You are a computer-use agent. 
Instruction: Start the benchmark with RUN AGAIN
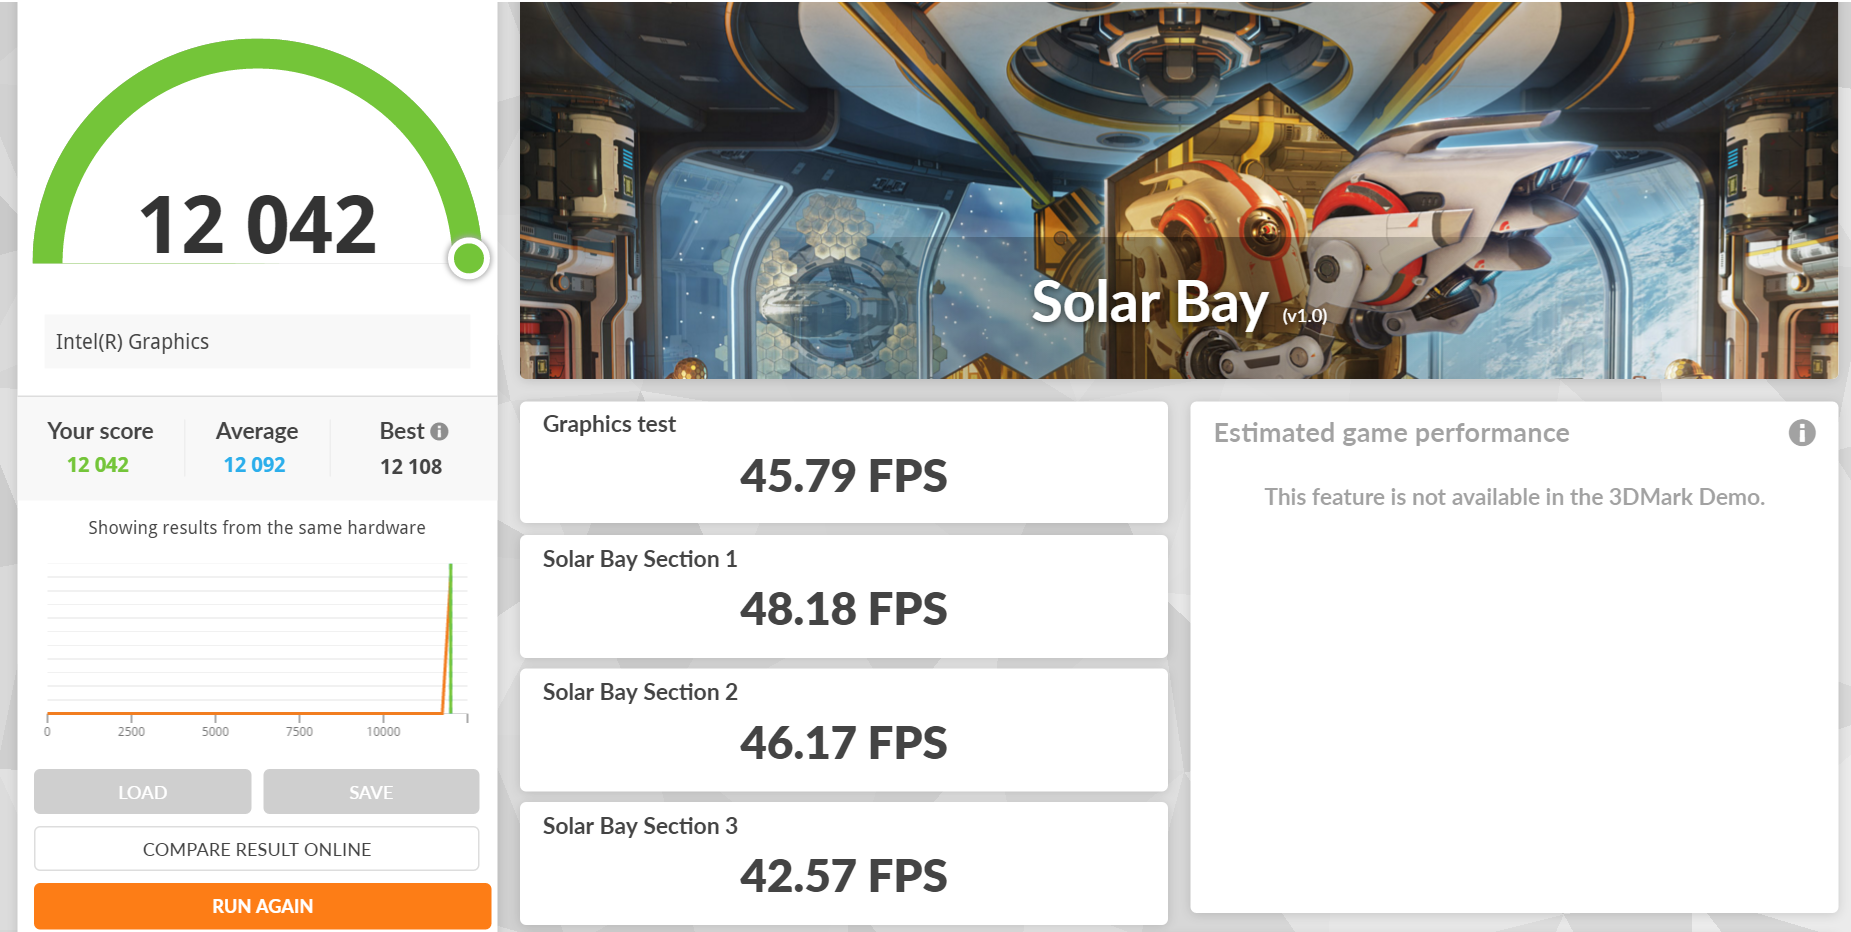click(262, 906)
